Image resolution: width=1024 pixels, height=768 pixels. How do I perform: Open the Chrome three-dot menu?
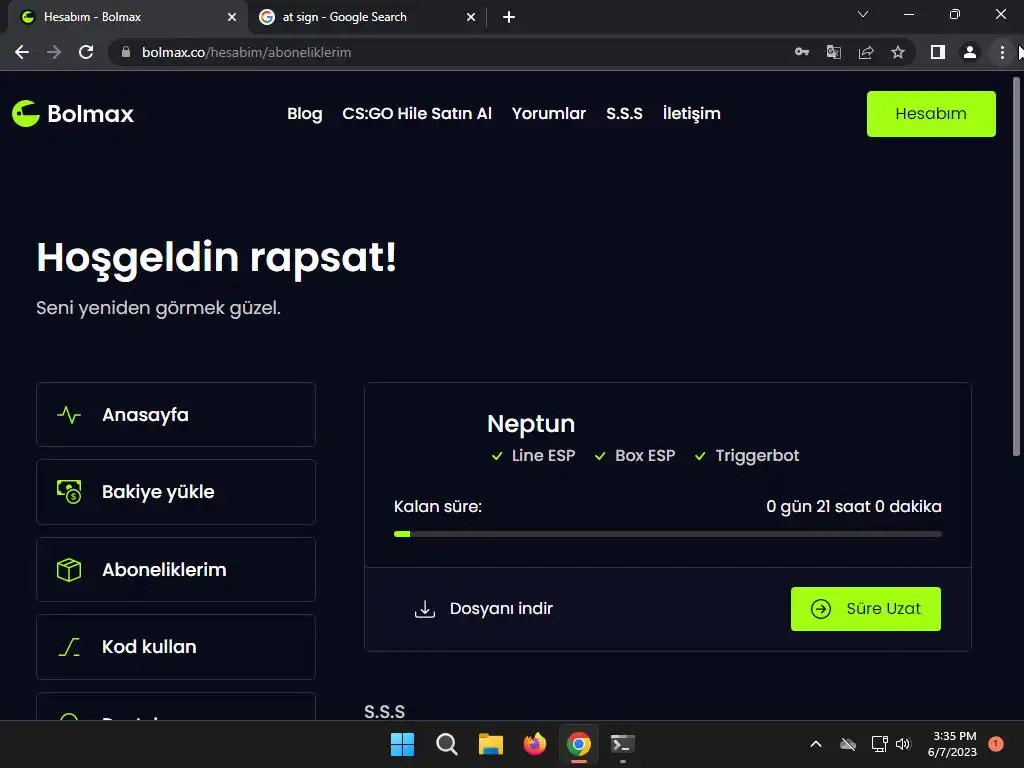click(x=1002, y=52)
